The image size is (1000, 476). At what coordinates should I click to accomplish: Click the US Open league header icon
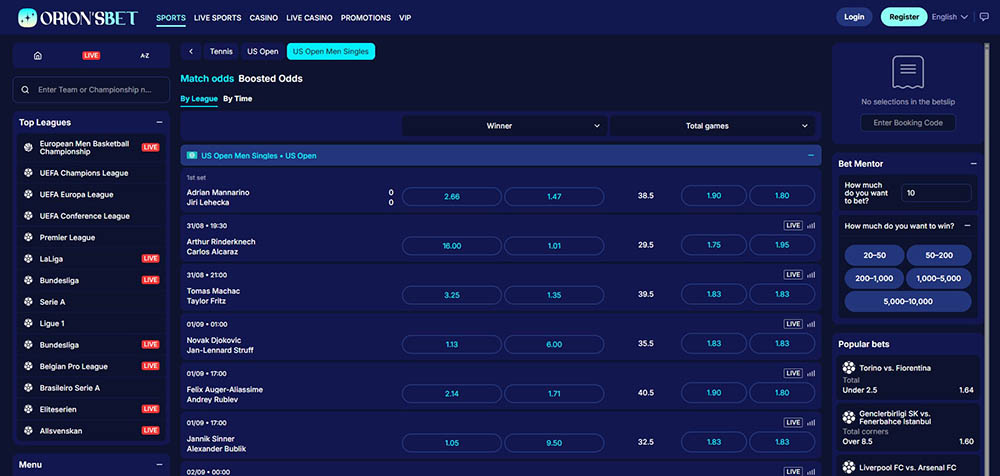[191, 156]
